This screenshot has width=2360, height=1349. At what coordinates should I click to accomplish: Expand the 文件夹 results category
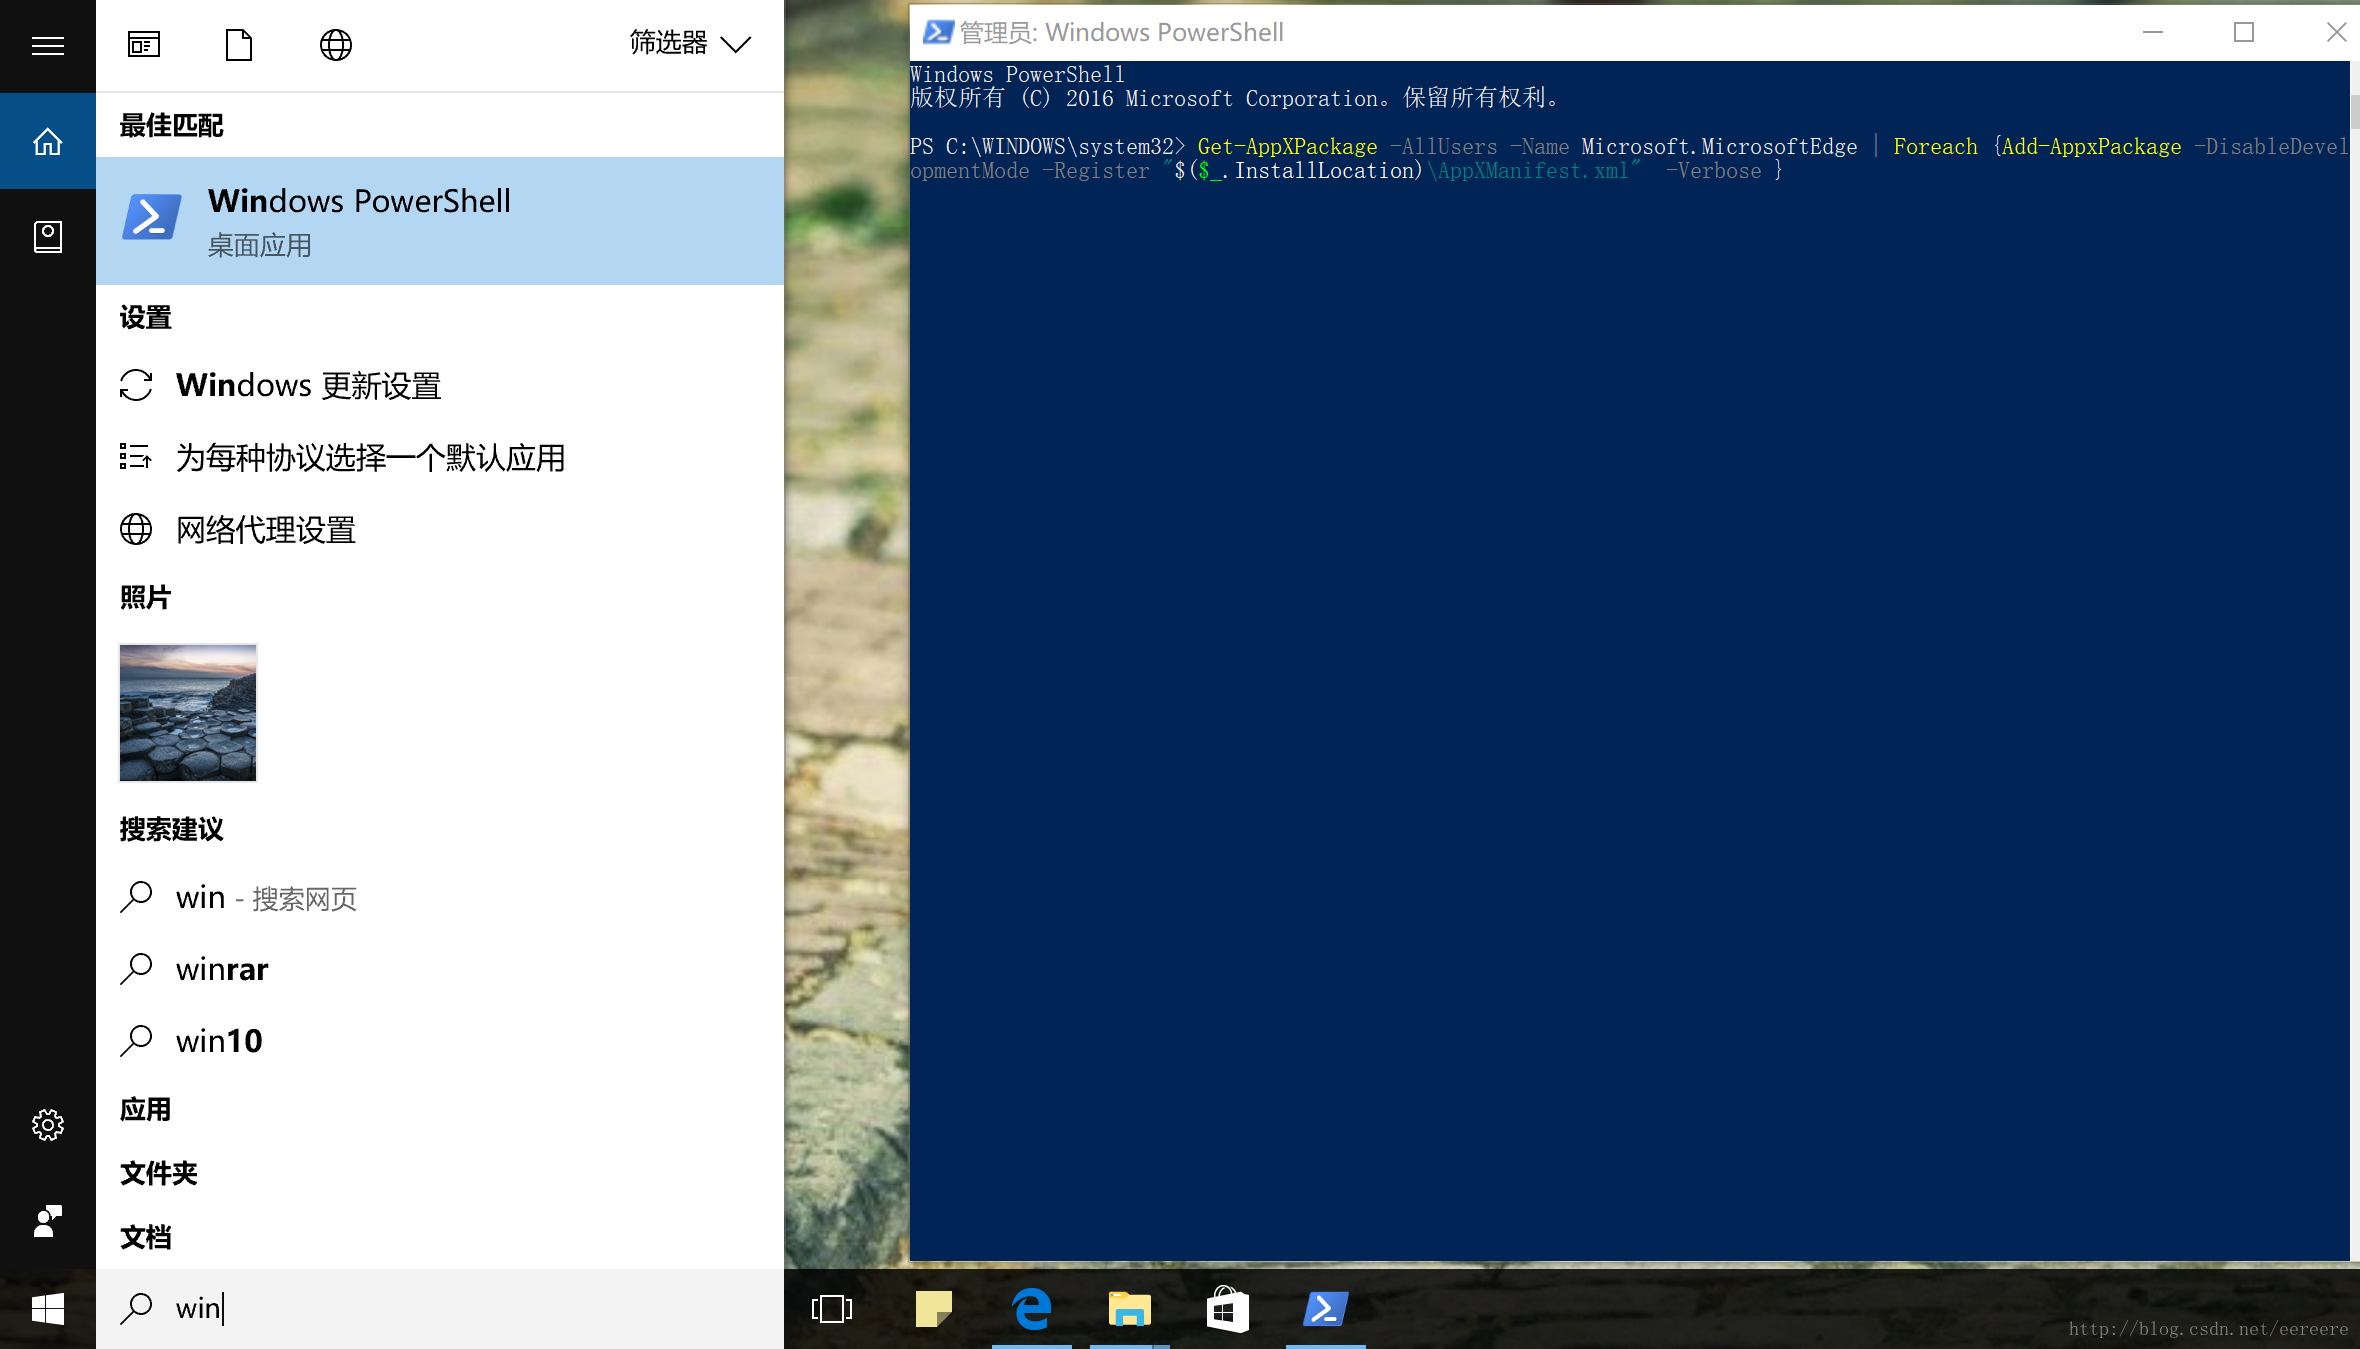point(159,1174)
